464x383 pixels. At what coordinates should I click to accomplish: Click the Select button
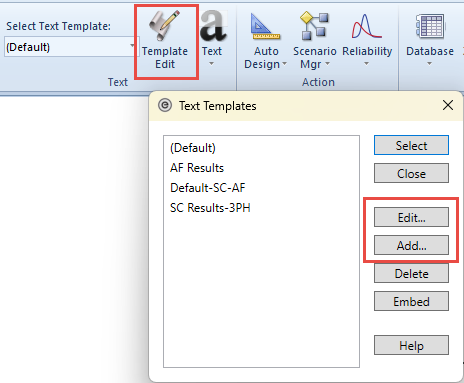[x=411, y=145]
